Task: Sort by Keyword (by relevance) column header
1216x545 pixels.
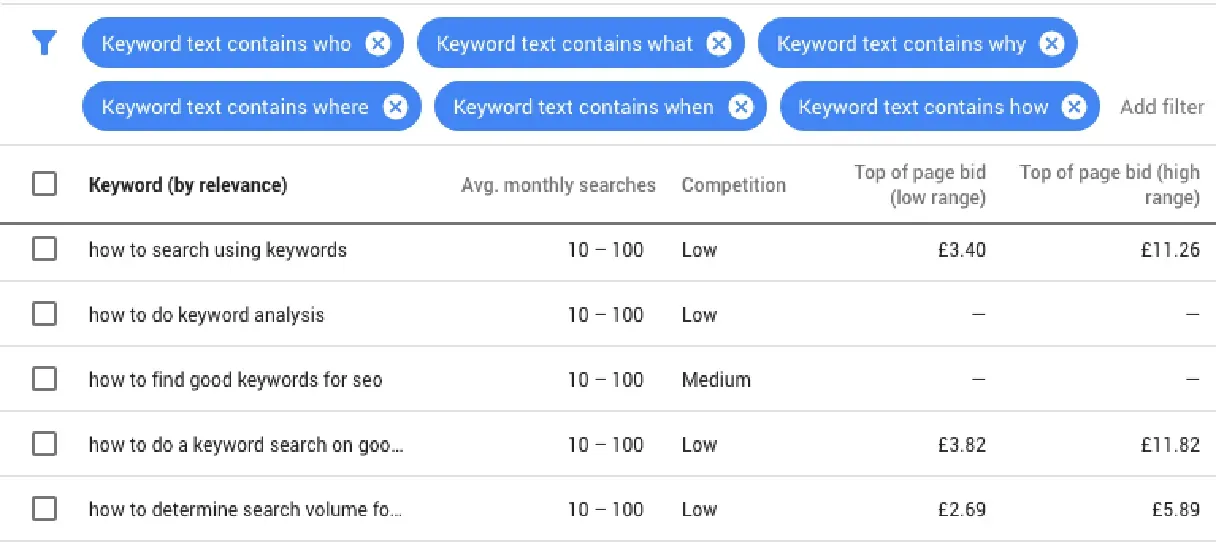Action: point(188,185)
